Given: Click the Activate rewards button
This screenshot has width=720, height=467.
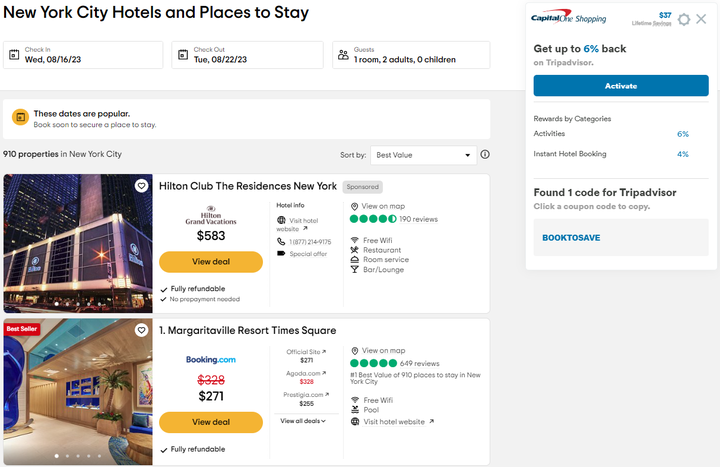Looking at the screenshot, I should (620, 86).
